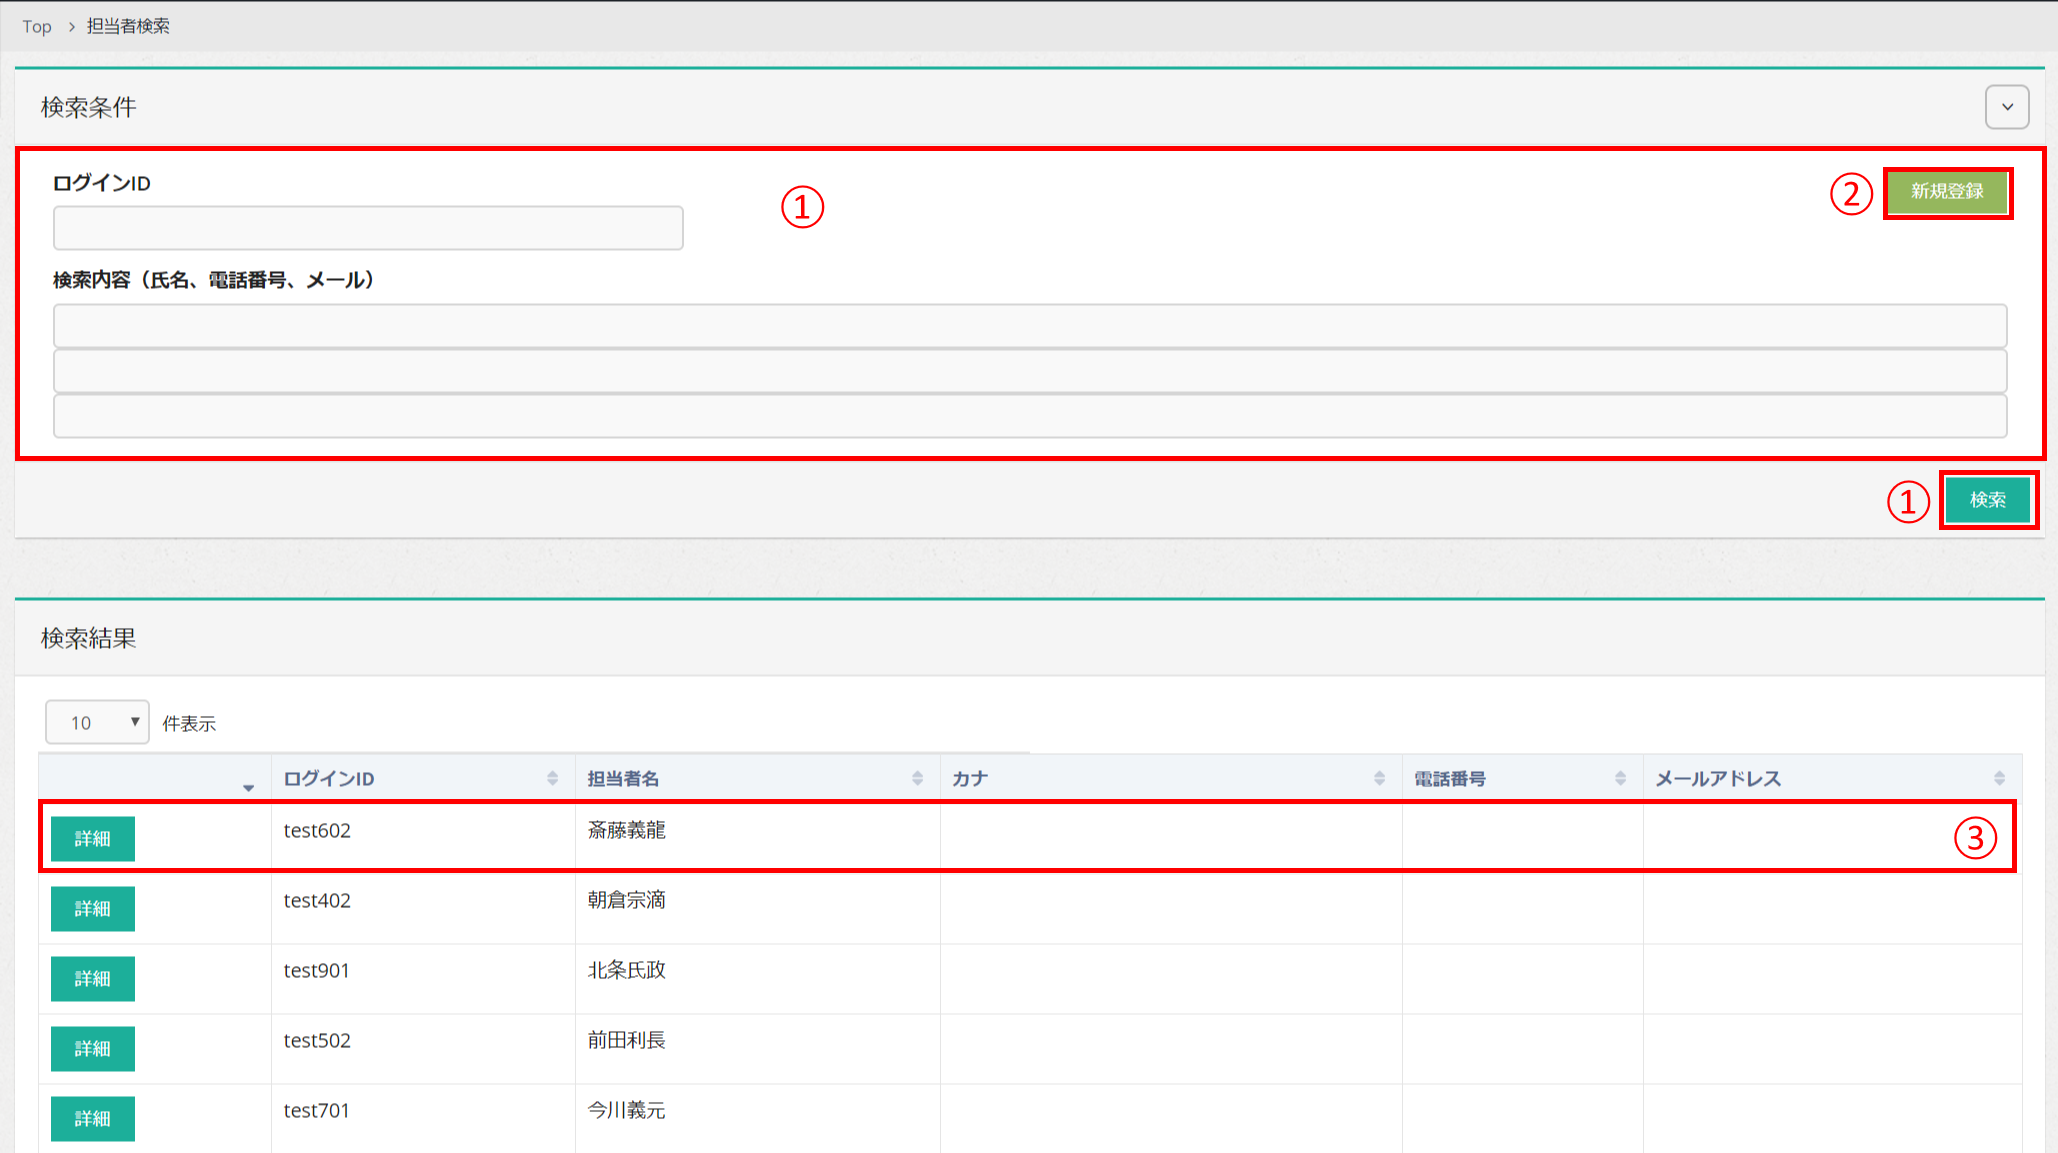Sort table by メールアドレス column arrows
This screenshot has height=1153, width=2058.
1999,778
